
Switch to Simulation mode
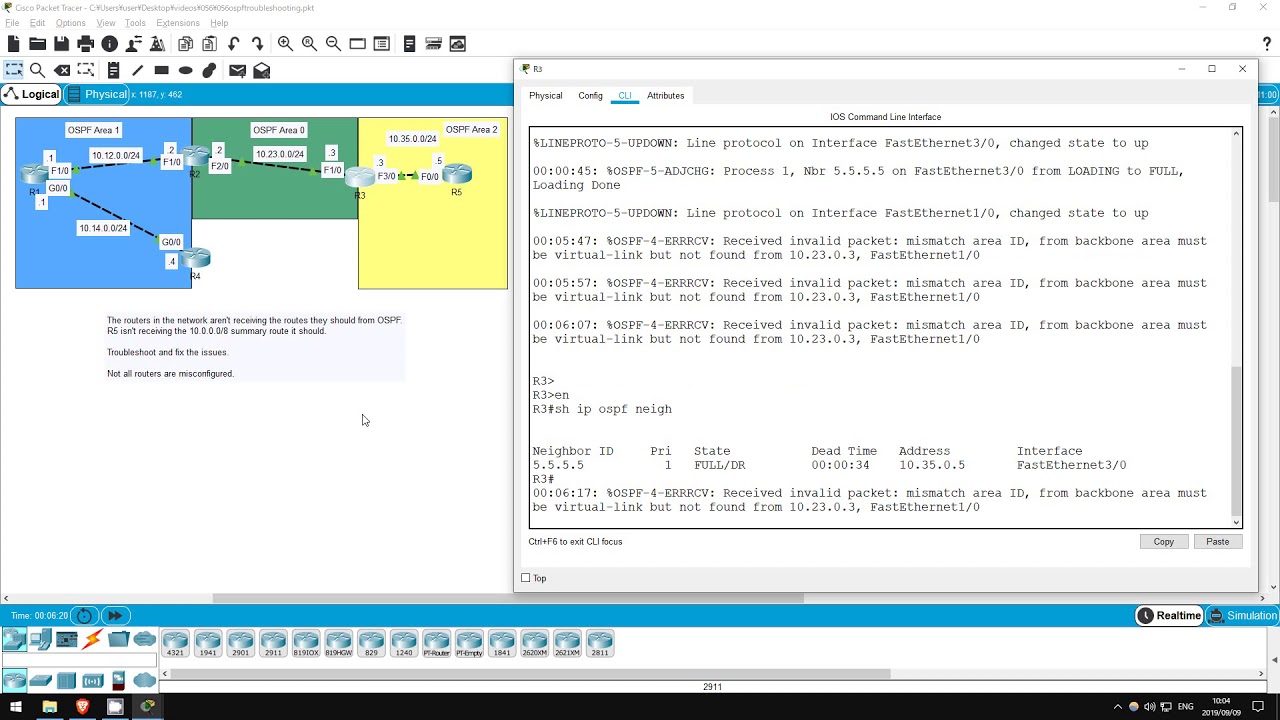(1242, 616)
